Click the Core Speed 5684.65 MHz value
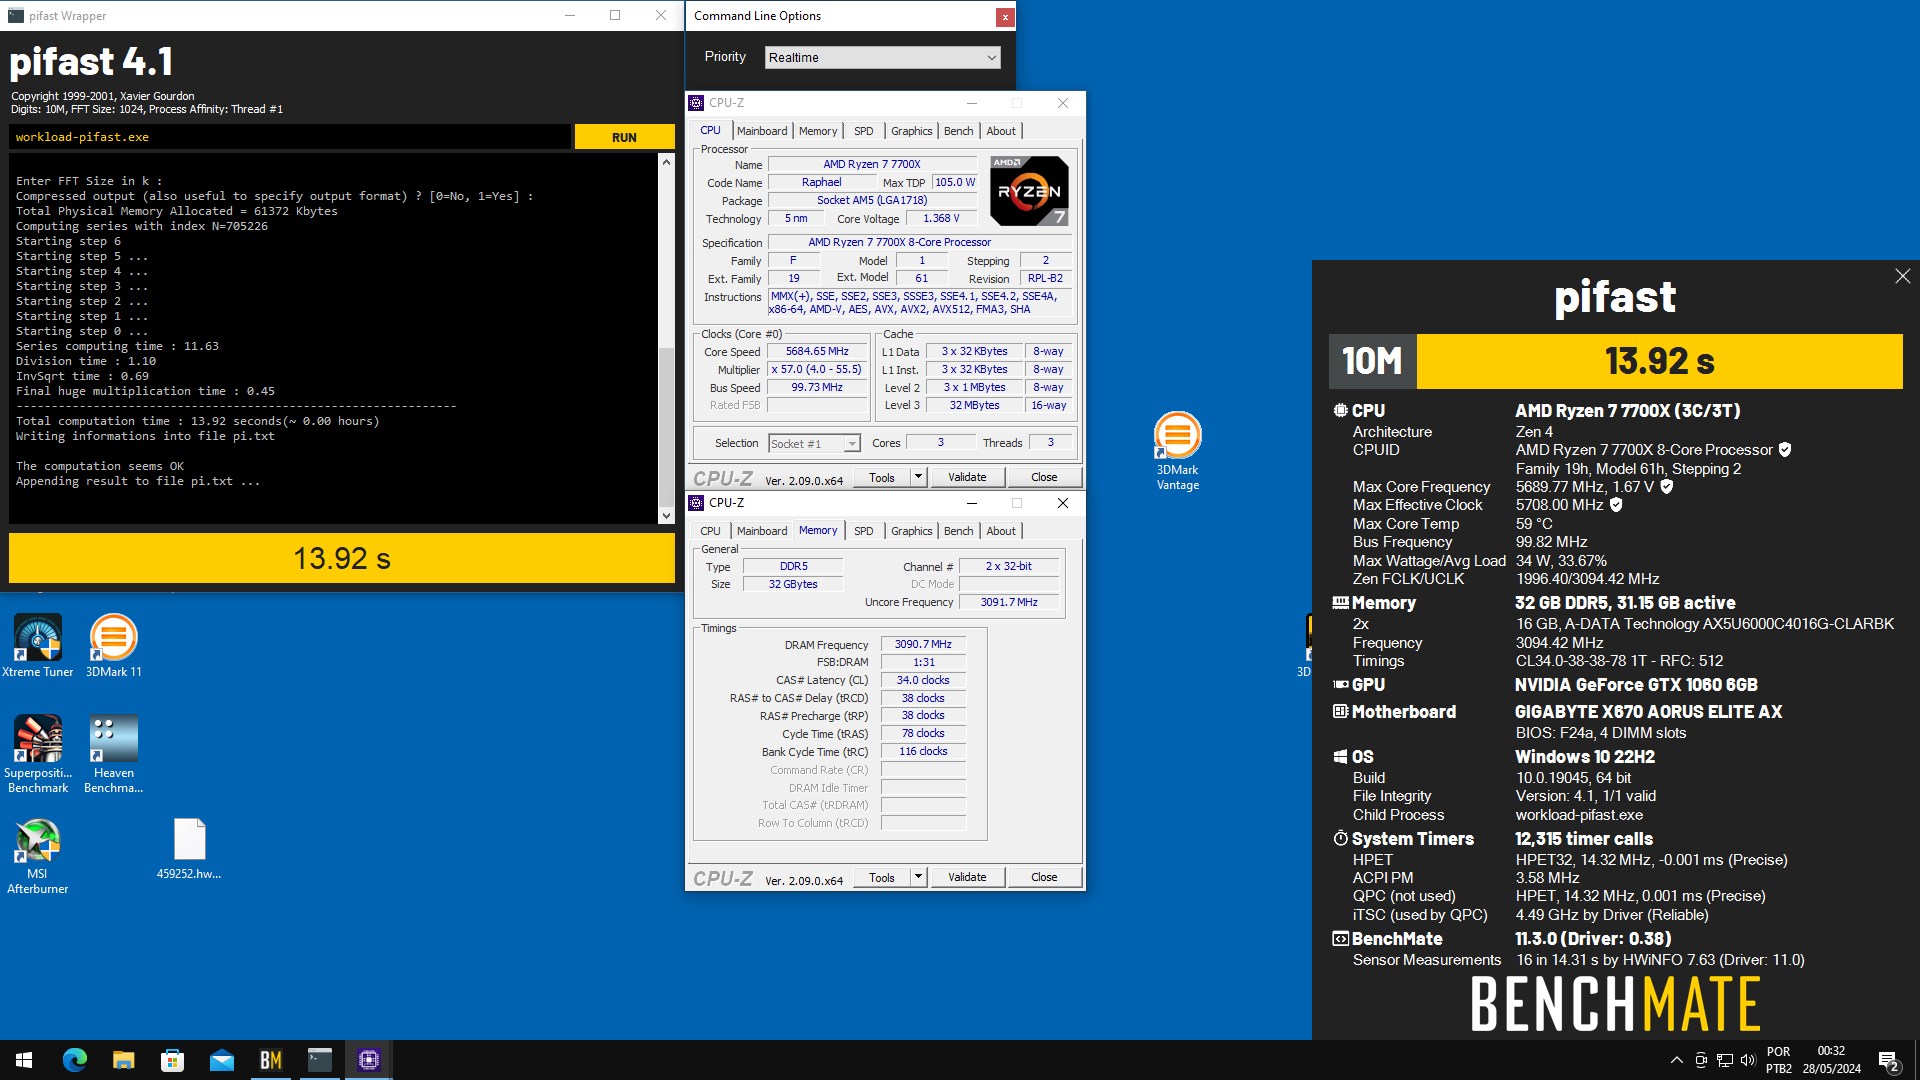Viewport: 1920px width, 1080px height. 817,352
